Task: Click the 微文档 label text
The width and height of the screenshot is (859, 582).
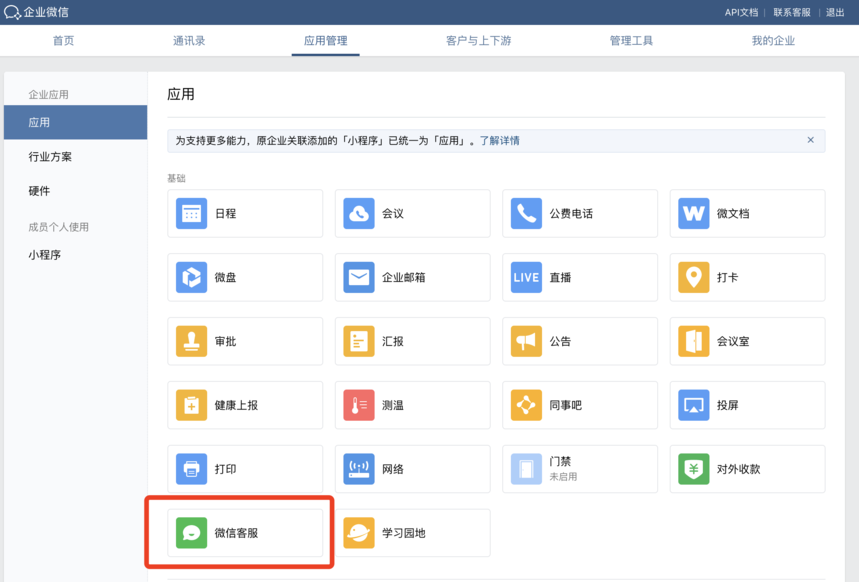Action: tap(733, 214)
